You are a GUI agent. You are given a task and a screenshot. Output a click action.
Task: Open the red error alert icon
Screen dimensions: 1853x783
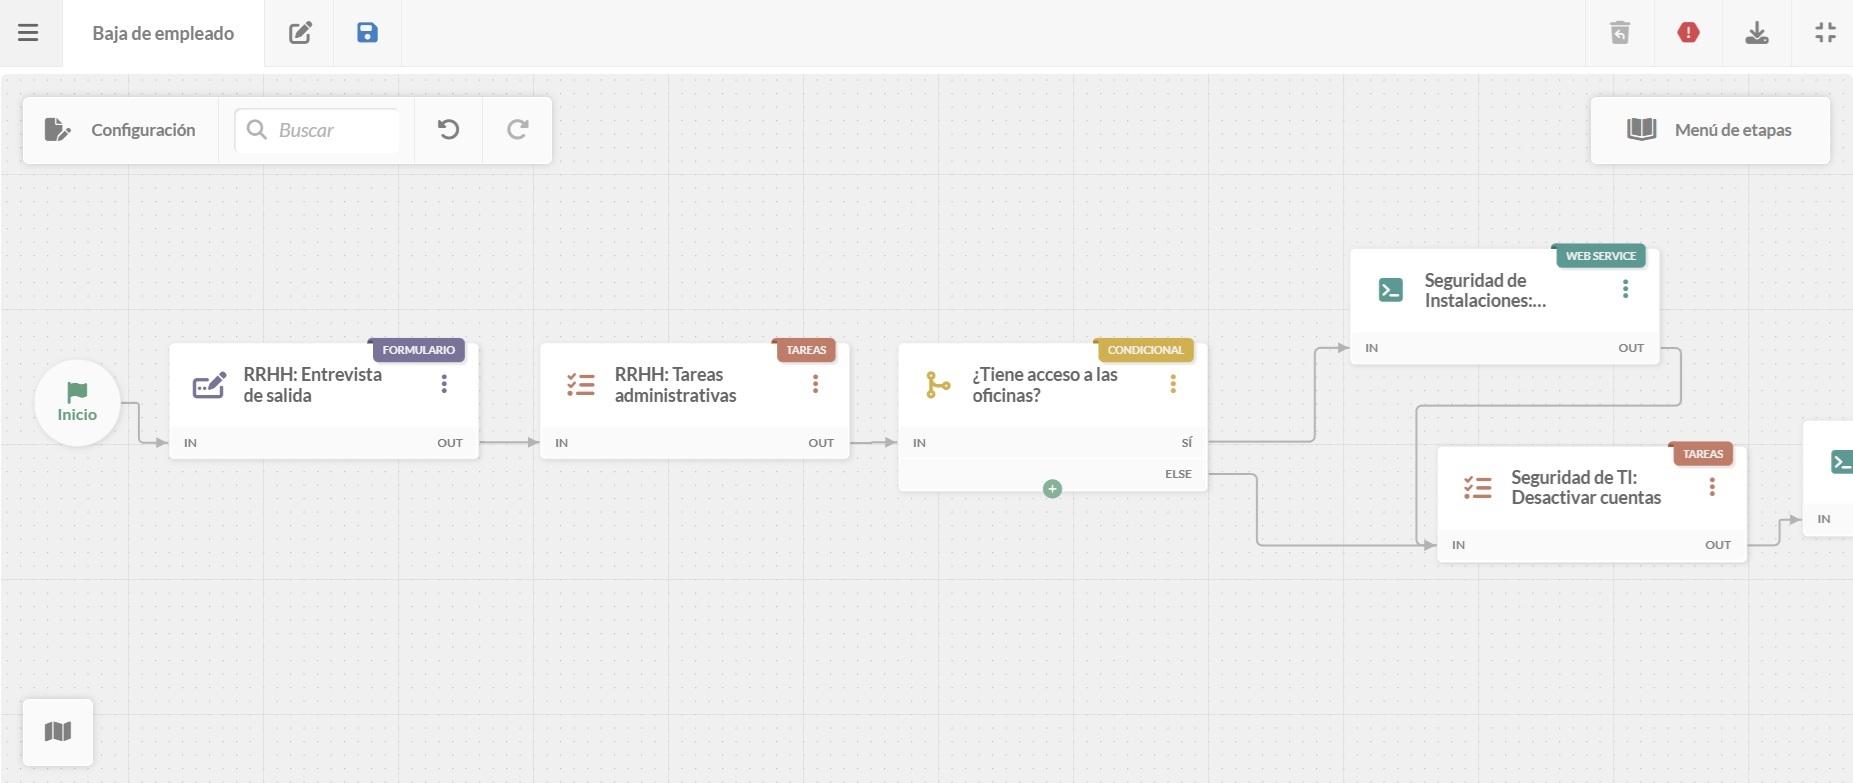click(x=1688, y=33)
